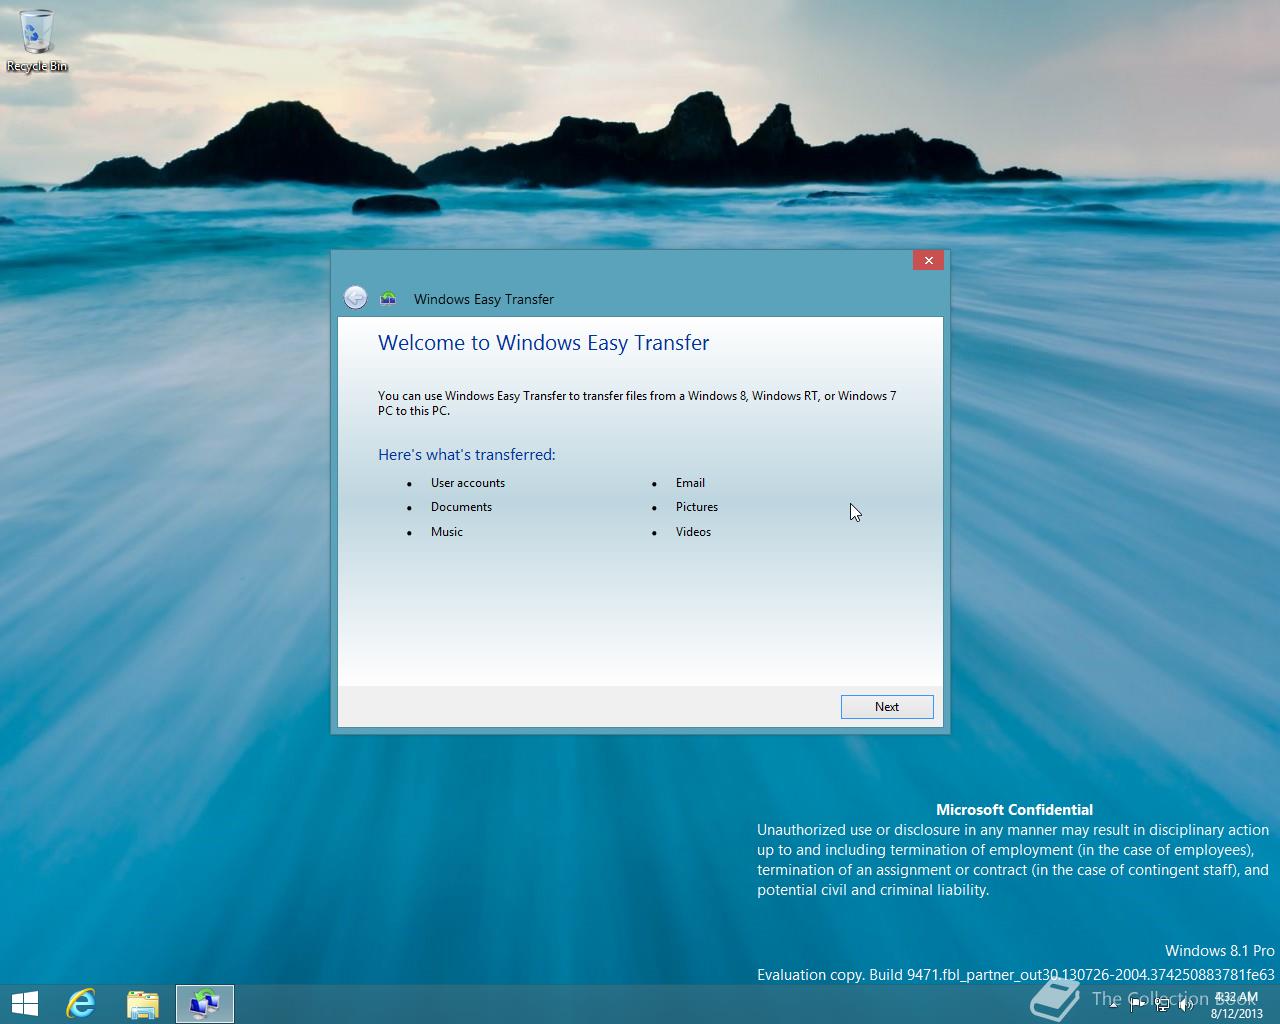The image size is (1280, 1024).
Task: Click the 'Pictures' list item
Action: (697, 507)
